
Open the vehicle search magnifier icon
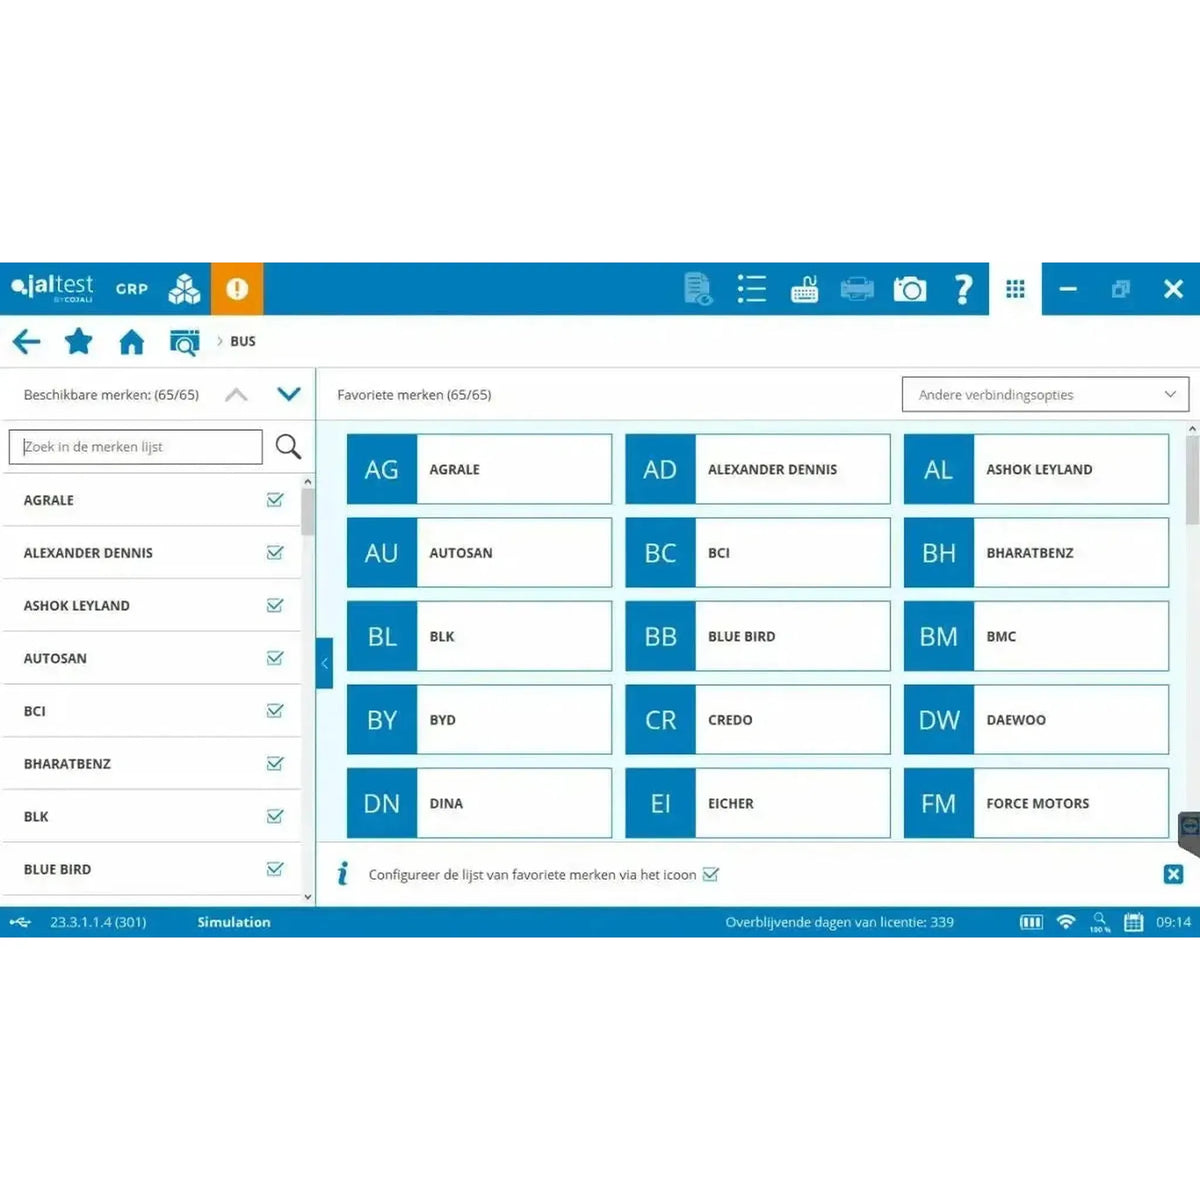184,342
